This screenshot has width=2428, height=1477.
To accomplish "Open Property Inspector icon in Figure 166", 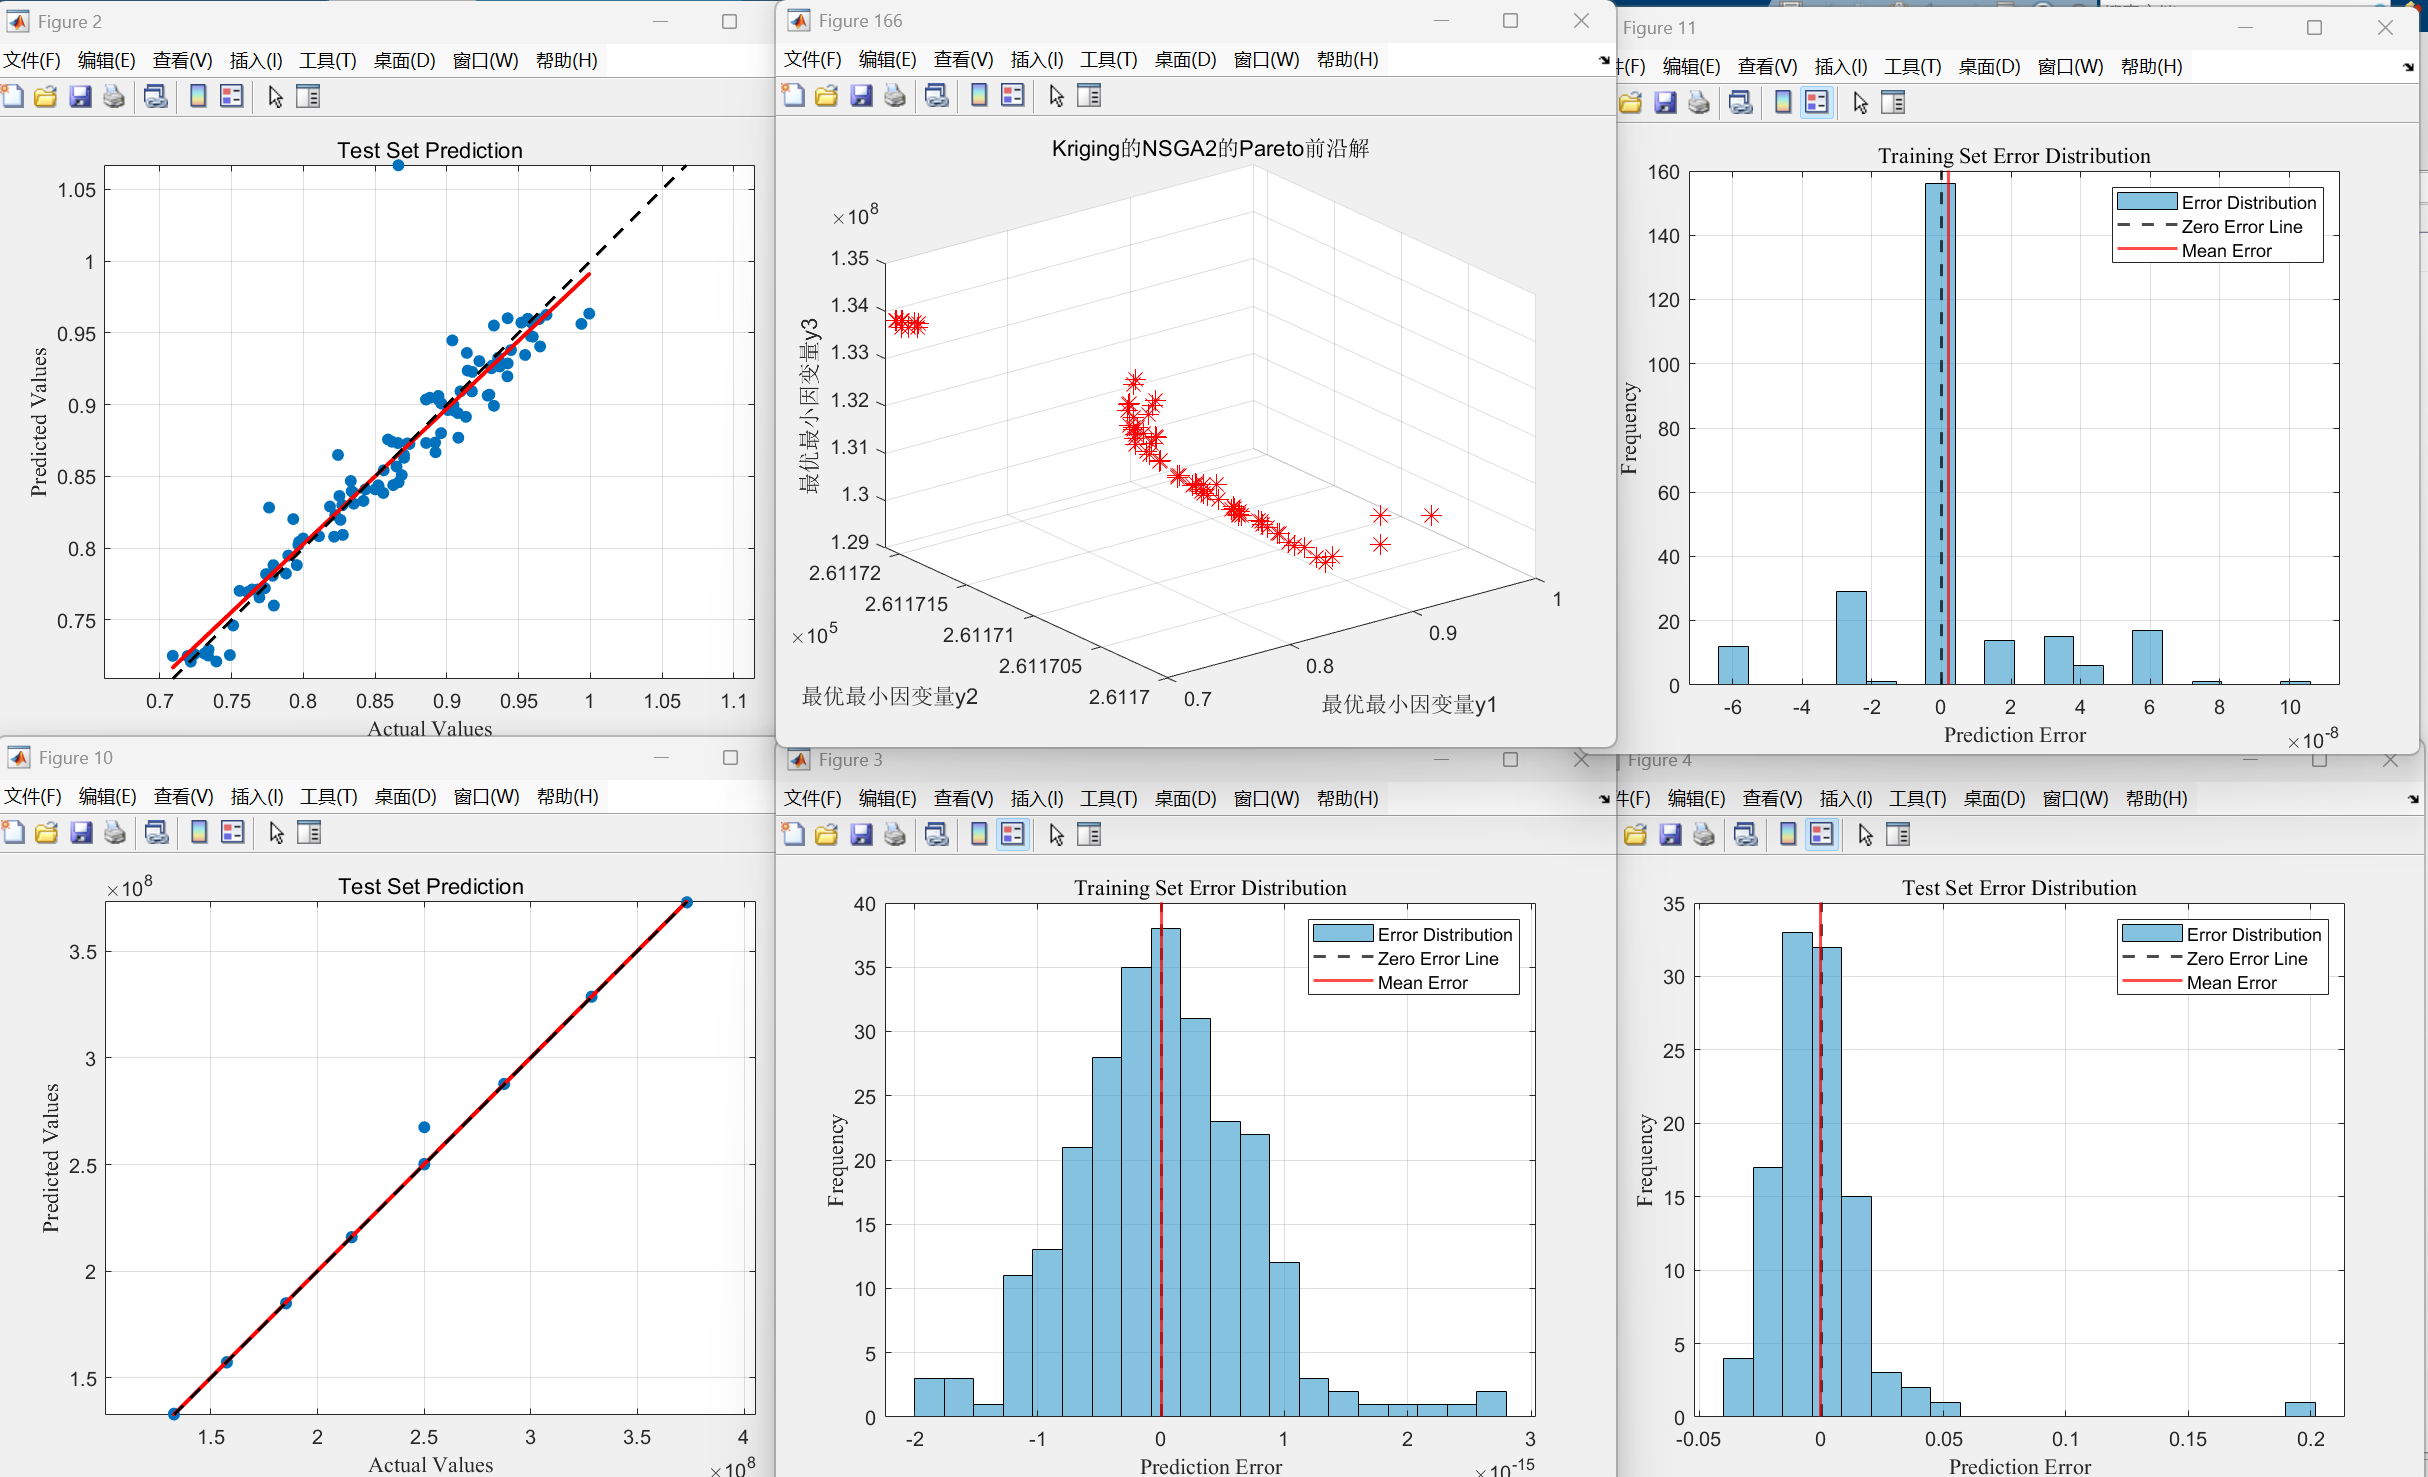I will point(1089,96).
